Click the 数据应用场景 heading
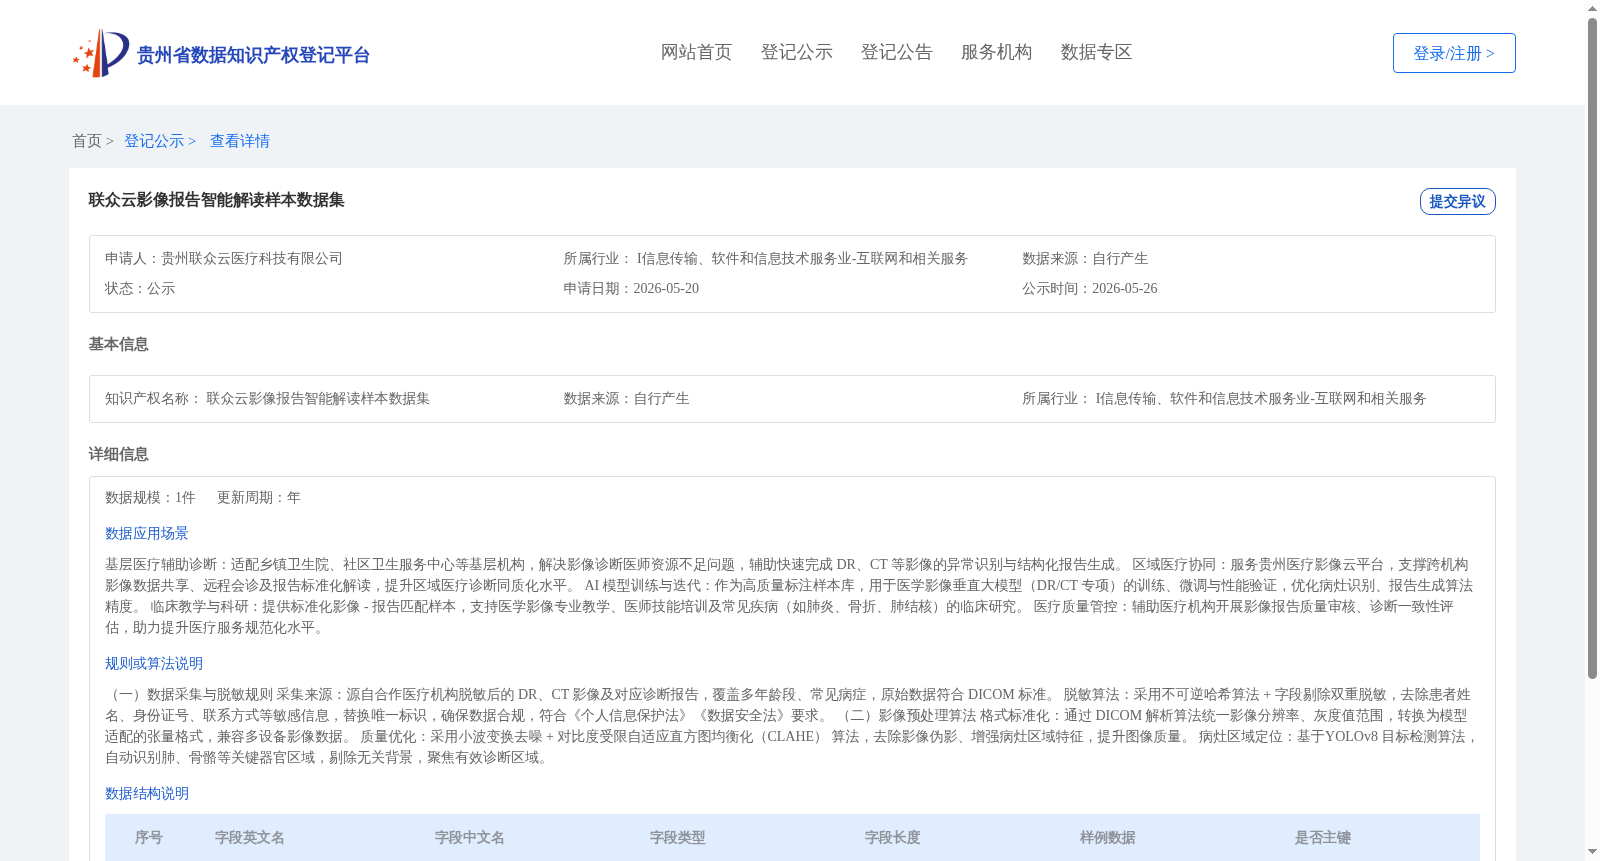Viewport: 1600px width, 861px height. tap(147, 533)
